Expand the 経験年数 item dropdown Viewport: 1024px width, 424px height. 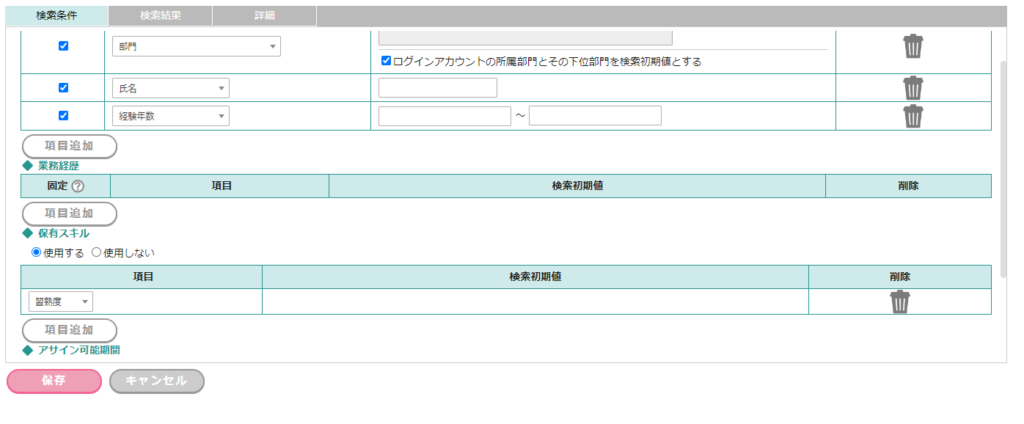170,116
